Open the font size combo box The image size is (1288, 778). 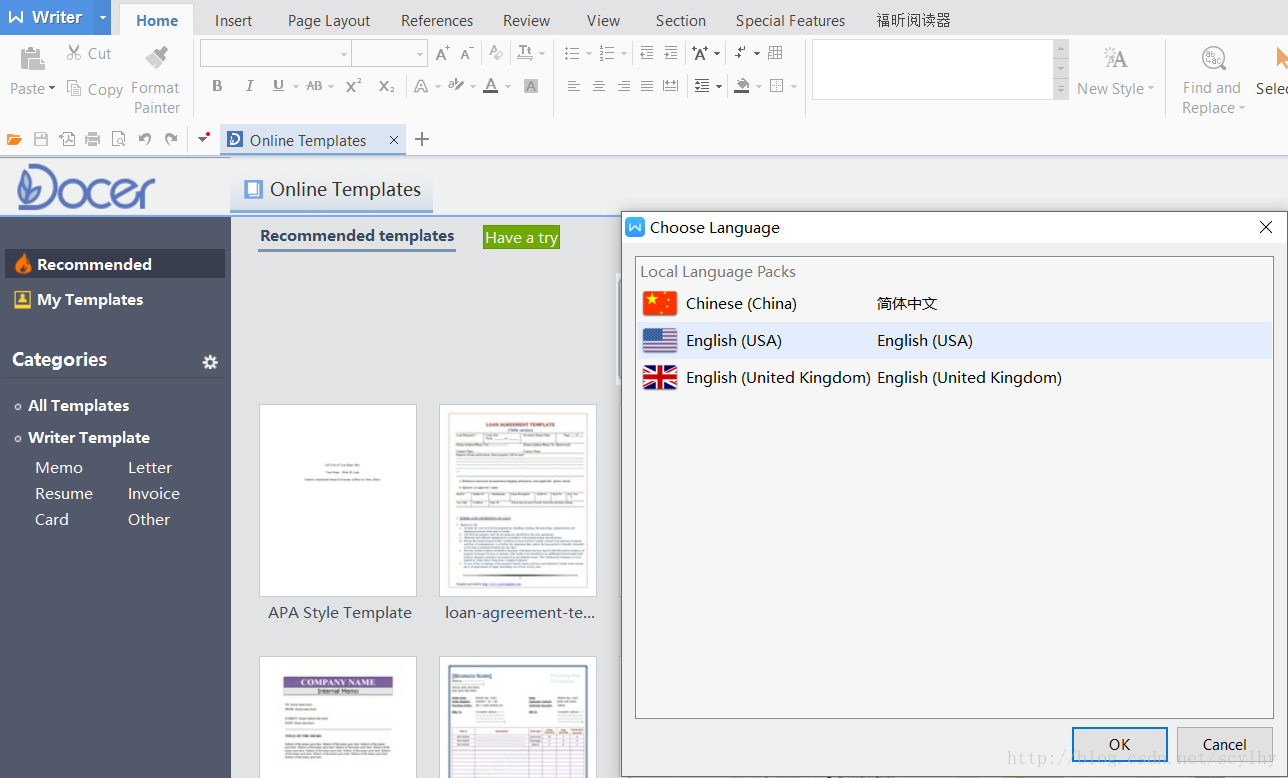[x=390, y=53]
